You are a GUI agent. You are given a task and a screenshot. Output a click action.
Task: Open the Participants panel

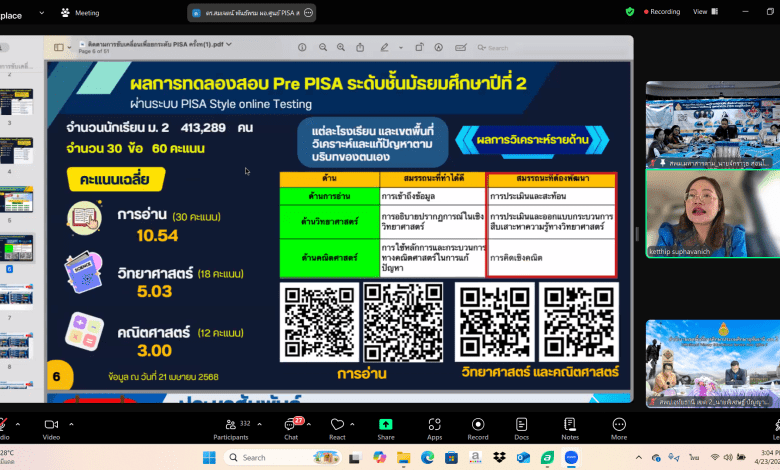click(230, 426)
